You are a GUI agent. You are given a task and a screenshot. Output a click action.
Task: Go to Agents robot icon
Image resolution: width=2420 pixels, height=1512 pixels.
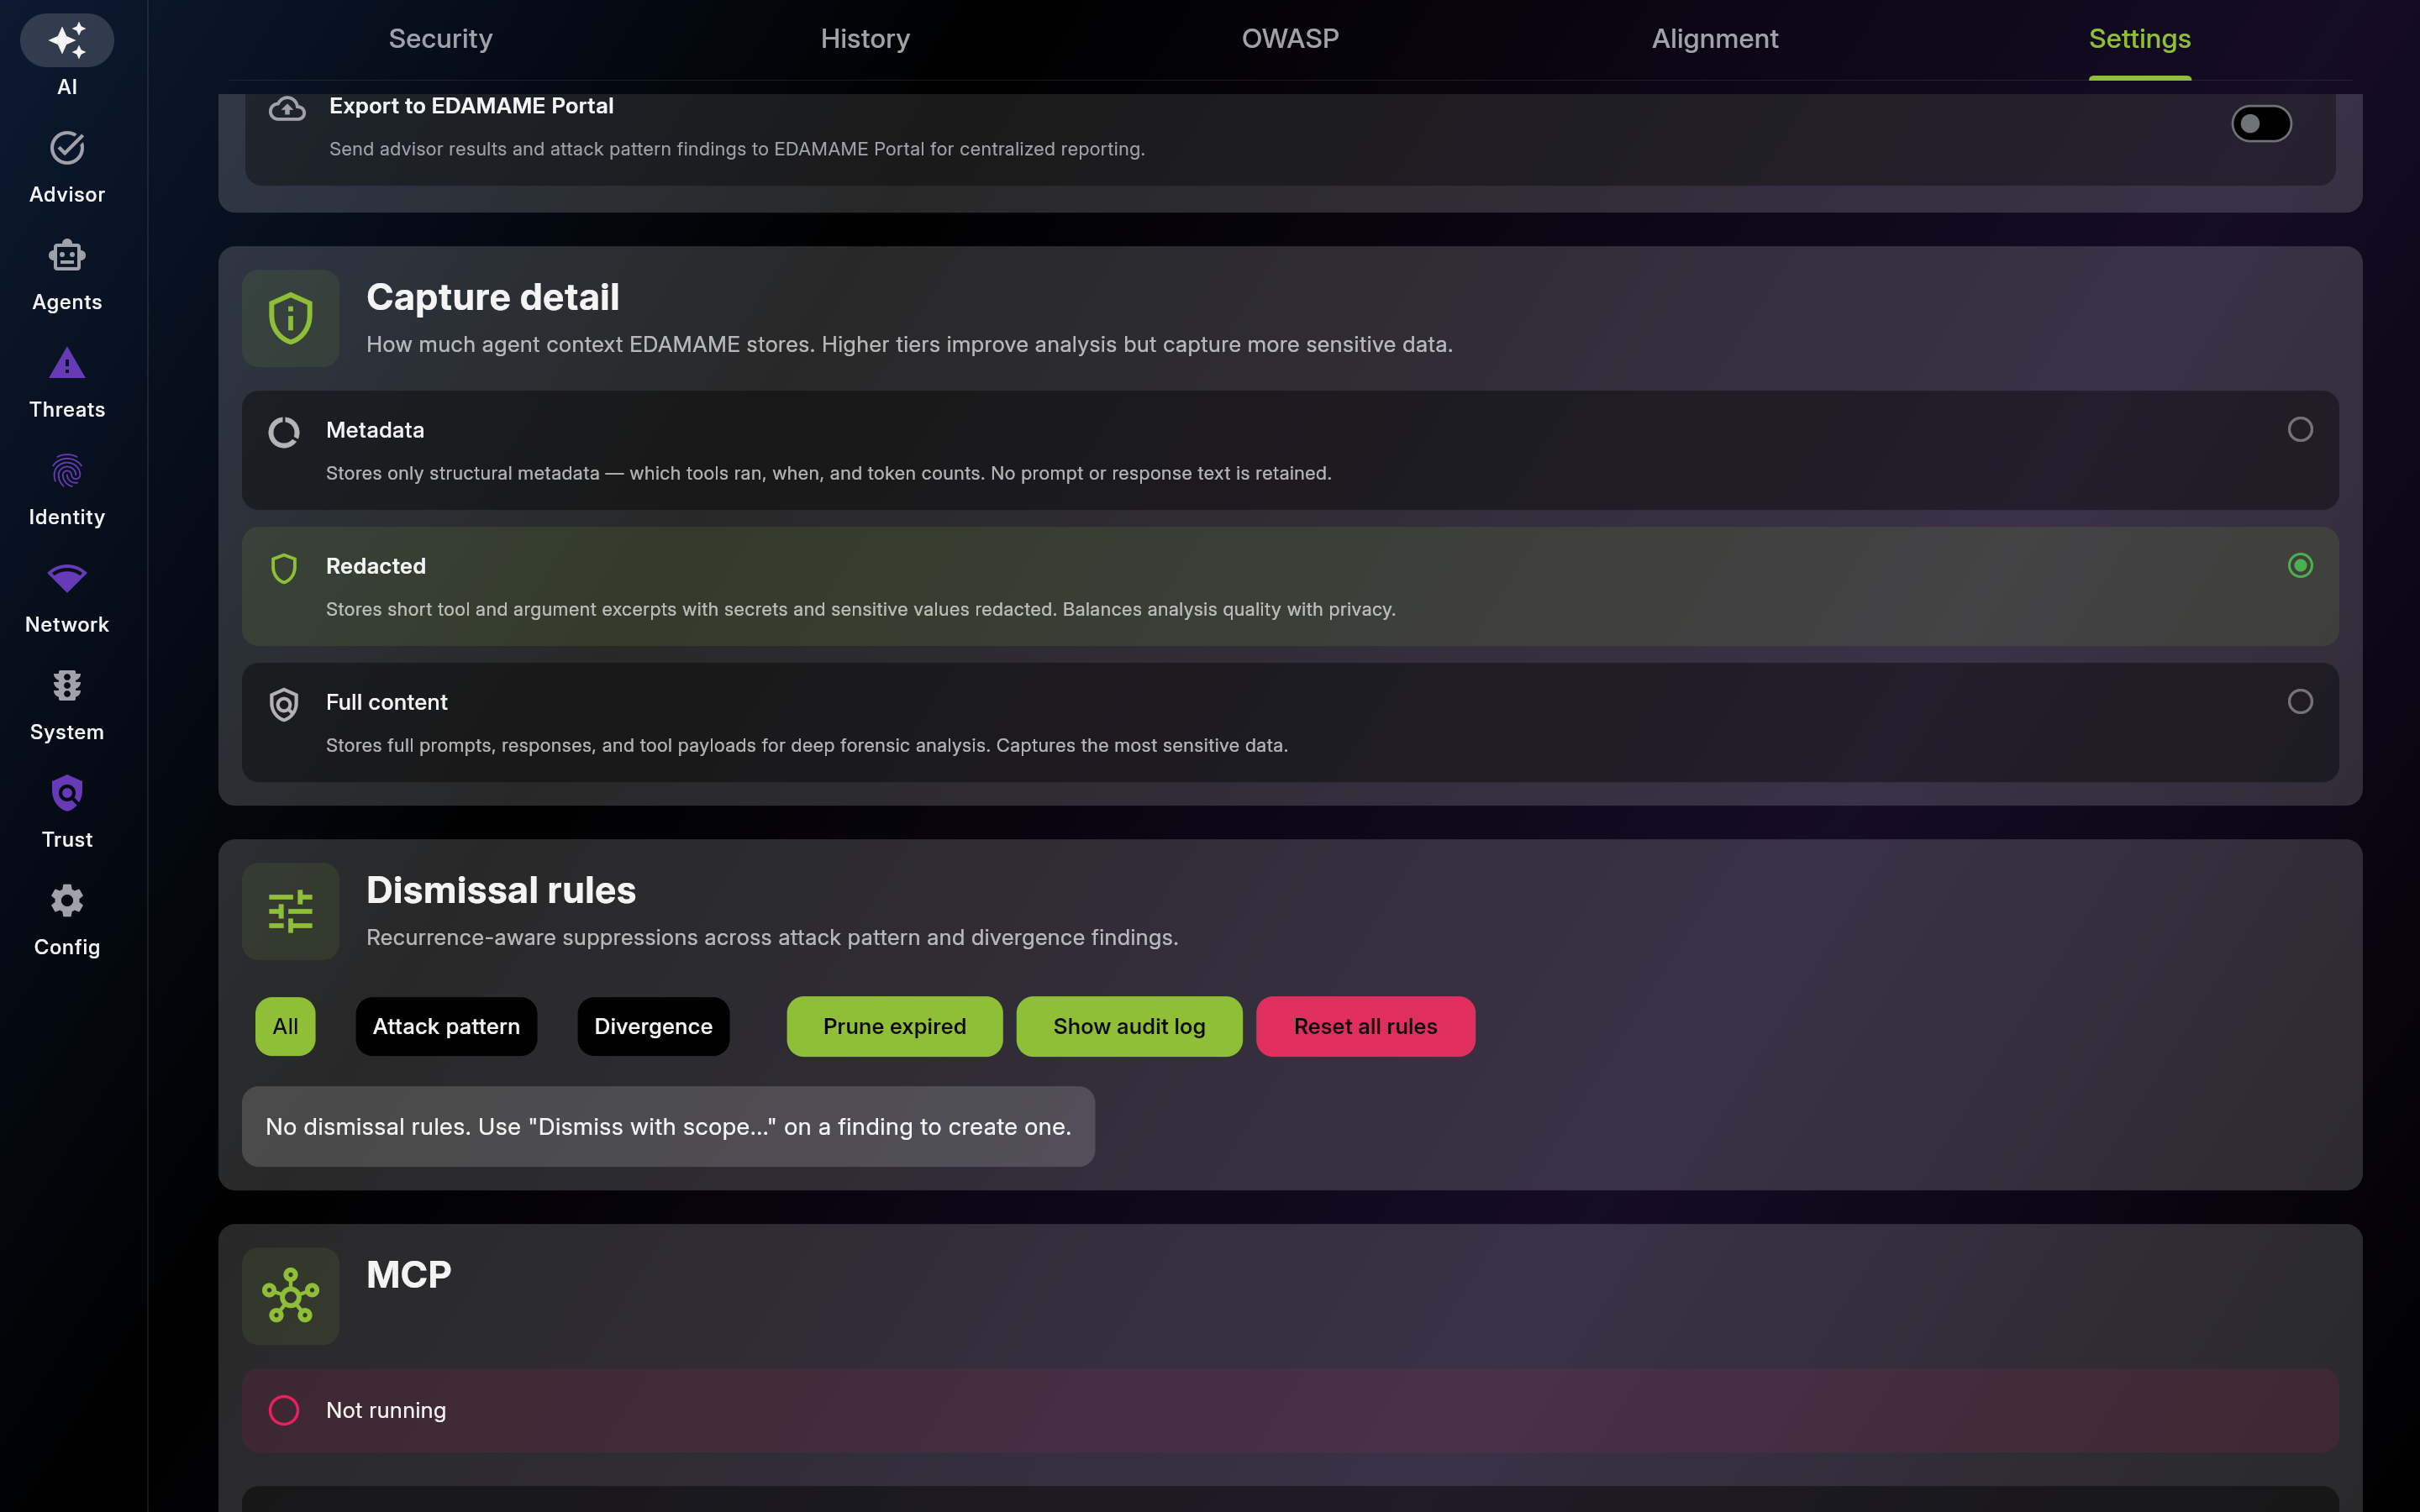[x=67, y=256]
